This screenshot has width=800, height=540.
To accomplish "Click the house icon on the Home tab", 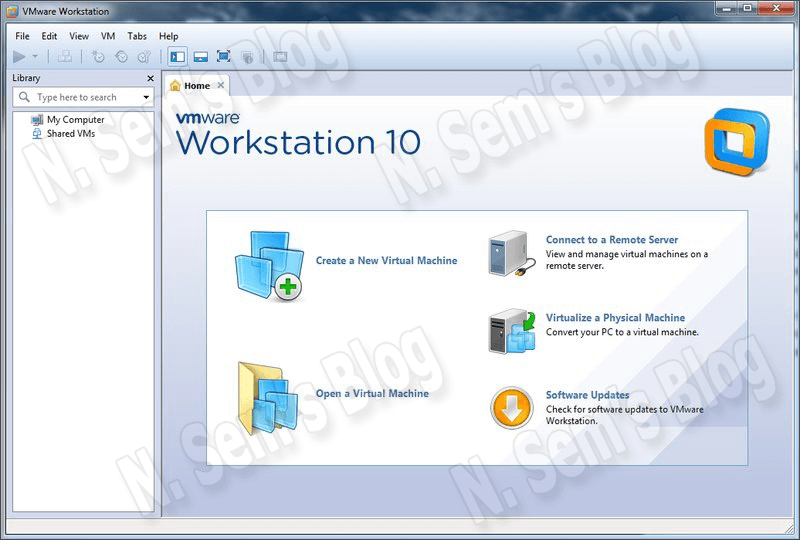I will click(175, 85).
